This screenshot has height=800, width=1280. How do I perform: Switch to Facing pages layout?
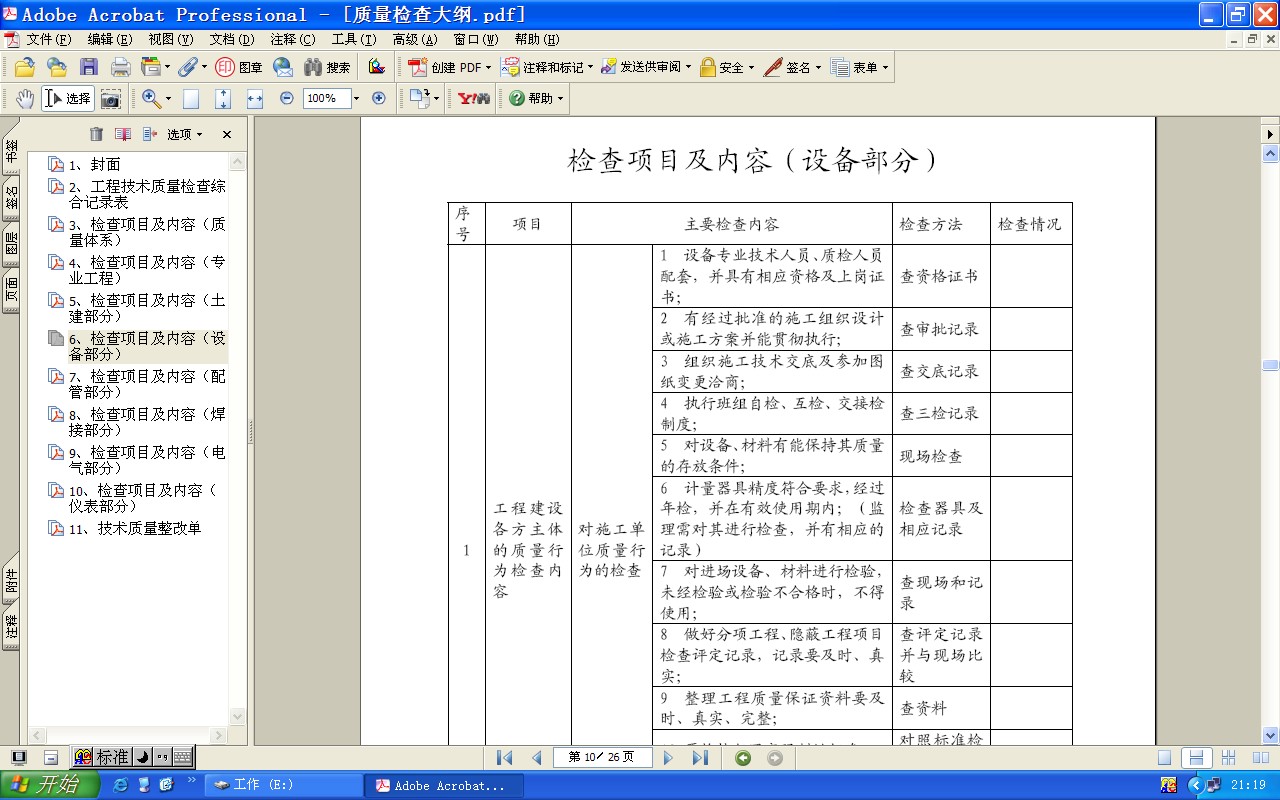point(1259,758)
